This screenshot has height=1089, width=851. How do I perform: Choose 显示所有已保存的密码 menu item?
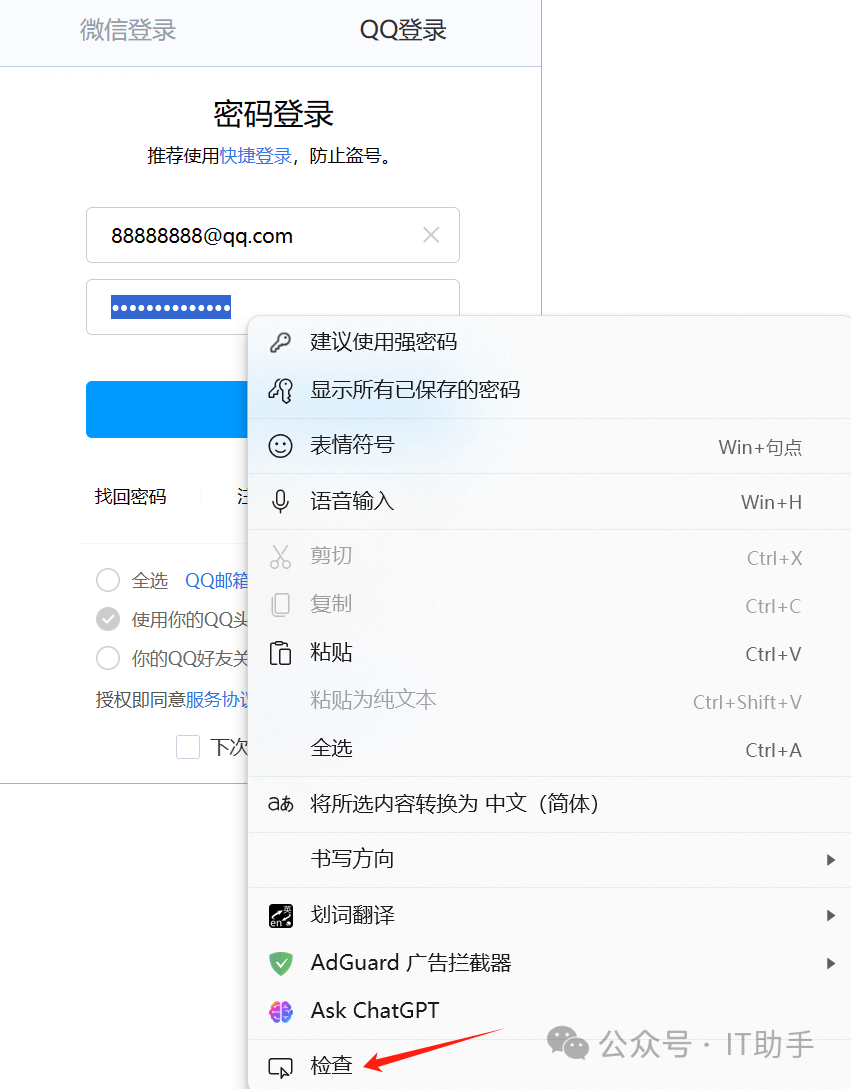coord(550,390)
